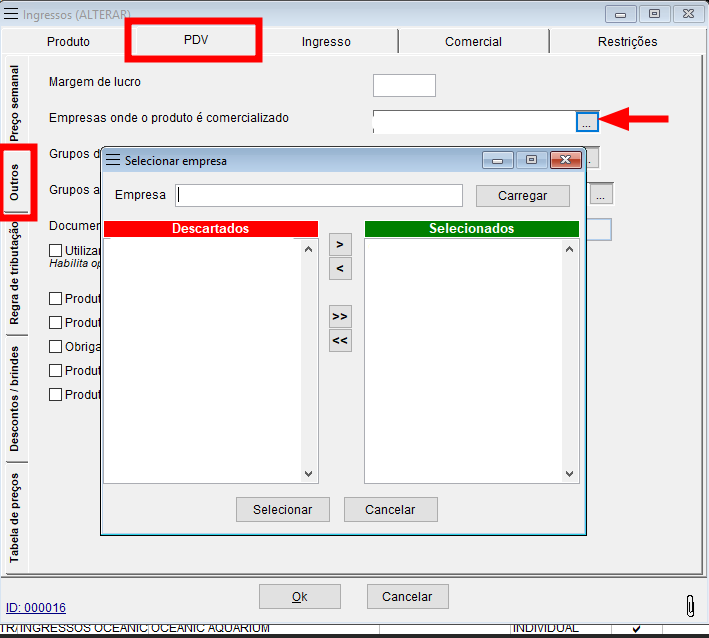
Task: Click the Empresa search field
Action: [x=319, y=195]
